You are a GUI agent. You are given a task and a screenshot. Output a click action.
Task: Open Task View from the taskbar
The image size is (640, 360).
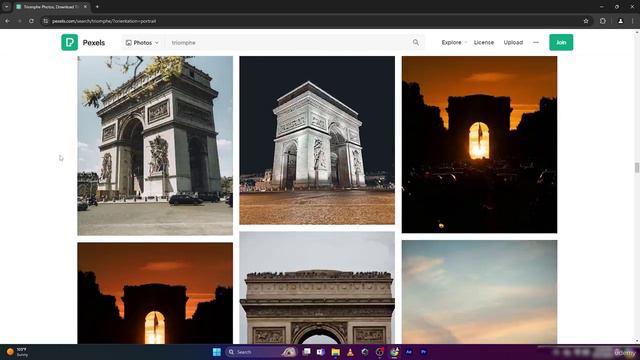[306, 352]
